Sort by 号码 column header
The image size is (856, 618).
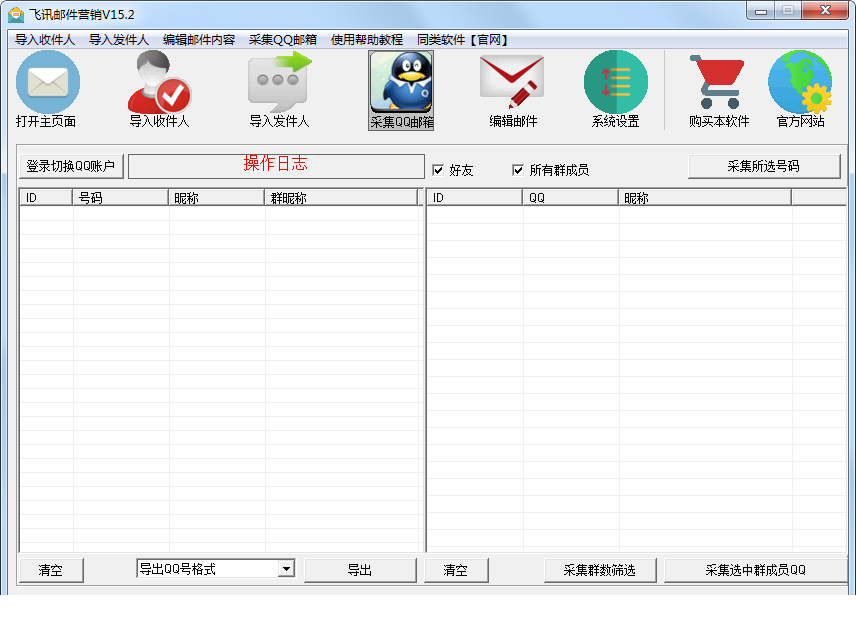point(120,198)
